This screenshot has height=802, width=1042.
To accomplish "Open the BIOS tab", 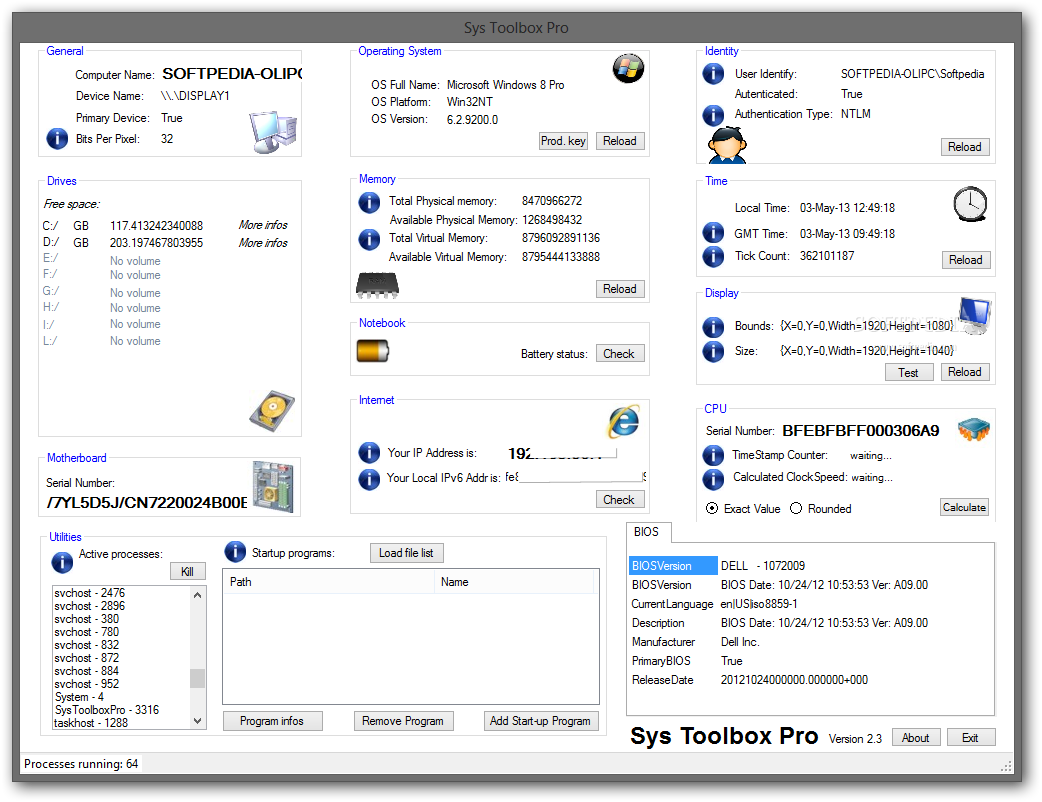I will point(647,532).
